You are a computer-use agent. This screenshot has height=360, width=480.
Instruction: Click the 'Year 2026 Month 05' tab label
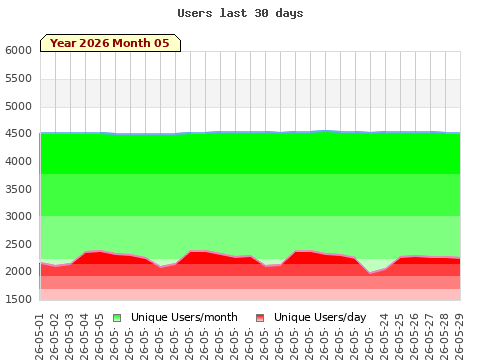tap(110, 43)
